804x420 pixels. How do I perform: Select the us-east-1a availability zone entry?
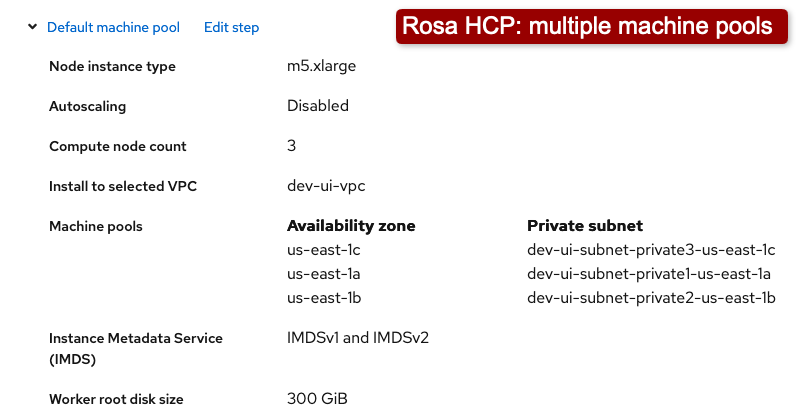(x=324, y=274)
